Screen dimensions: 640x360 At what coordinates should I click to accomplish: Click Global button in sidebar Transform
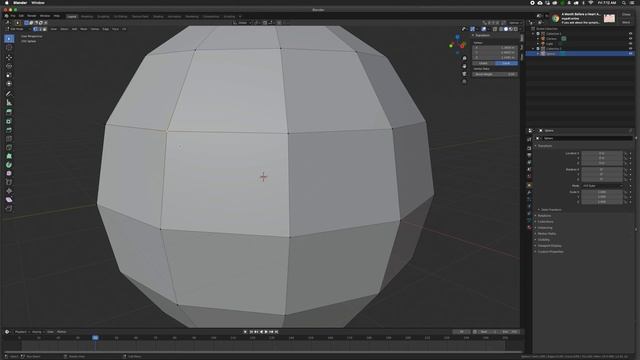[483, 63]
